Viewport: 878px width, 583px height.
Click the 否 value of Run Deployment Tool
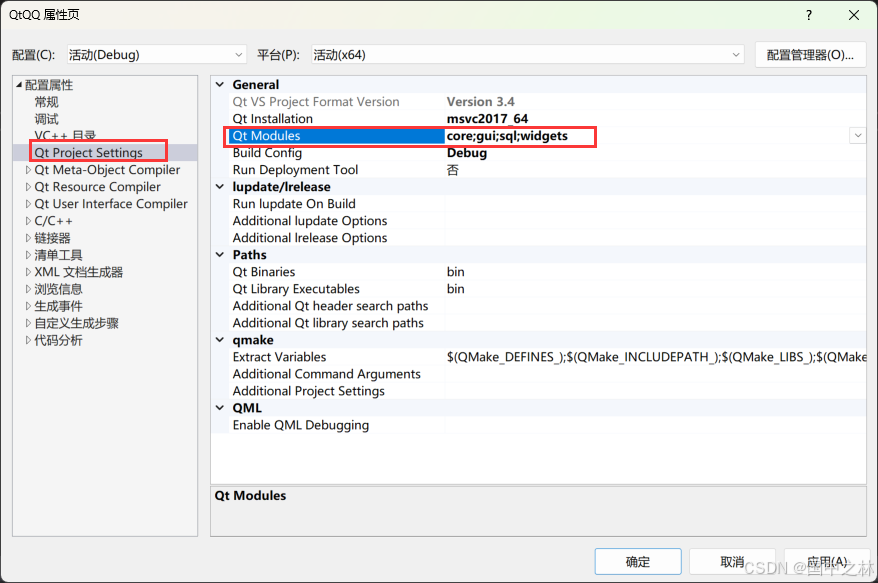(x=452, y=170)
